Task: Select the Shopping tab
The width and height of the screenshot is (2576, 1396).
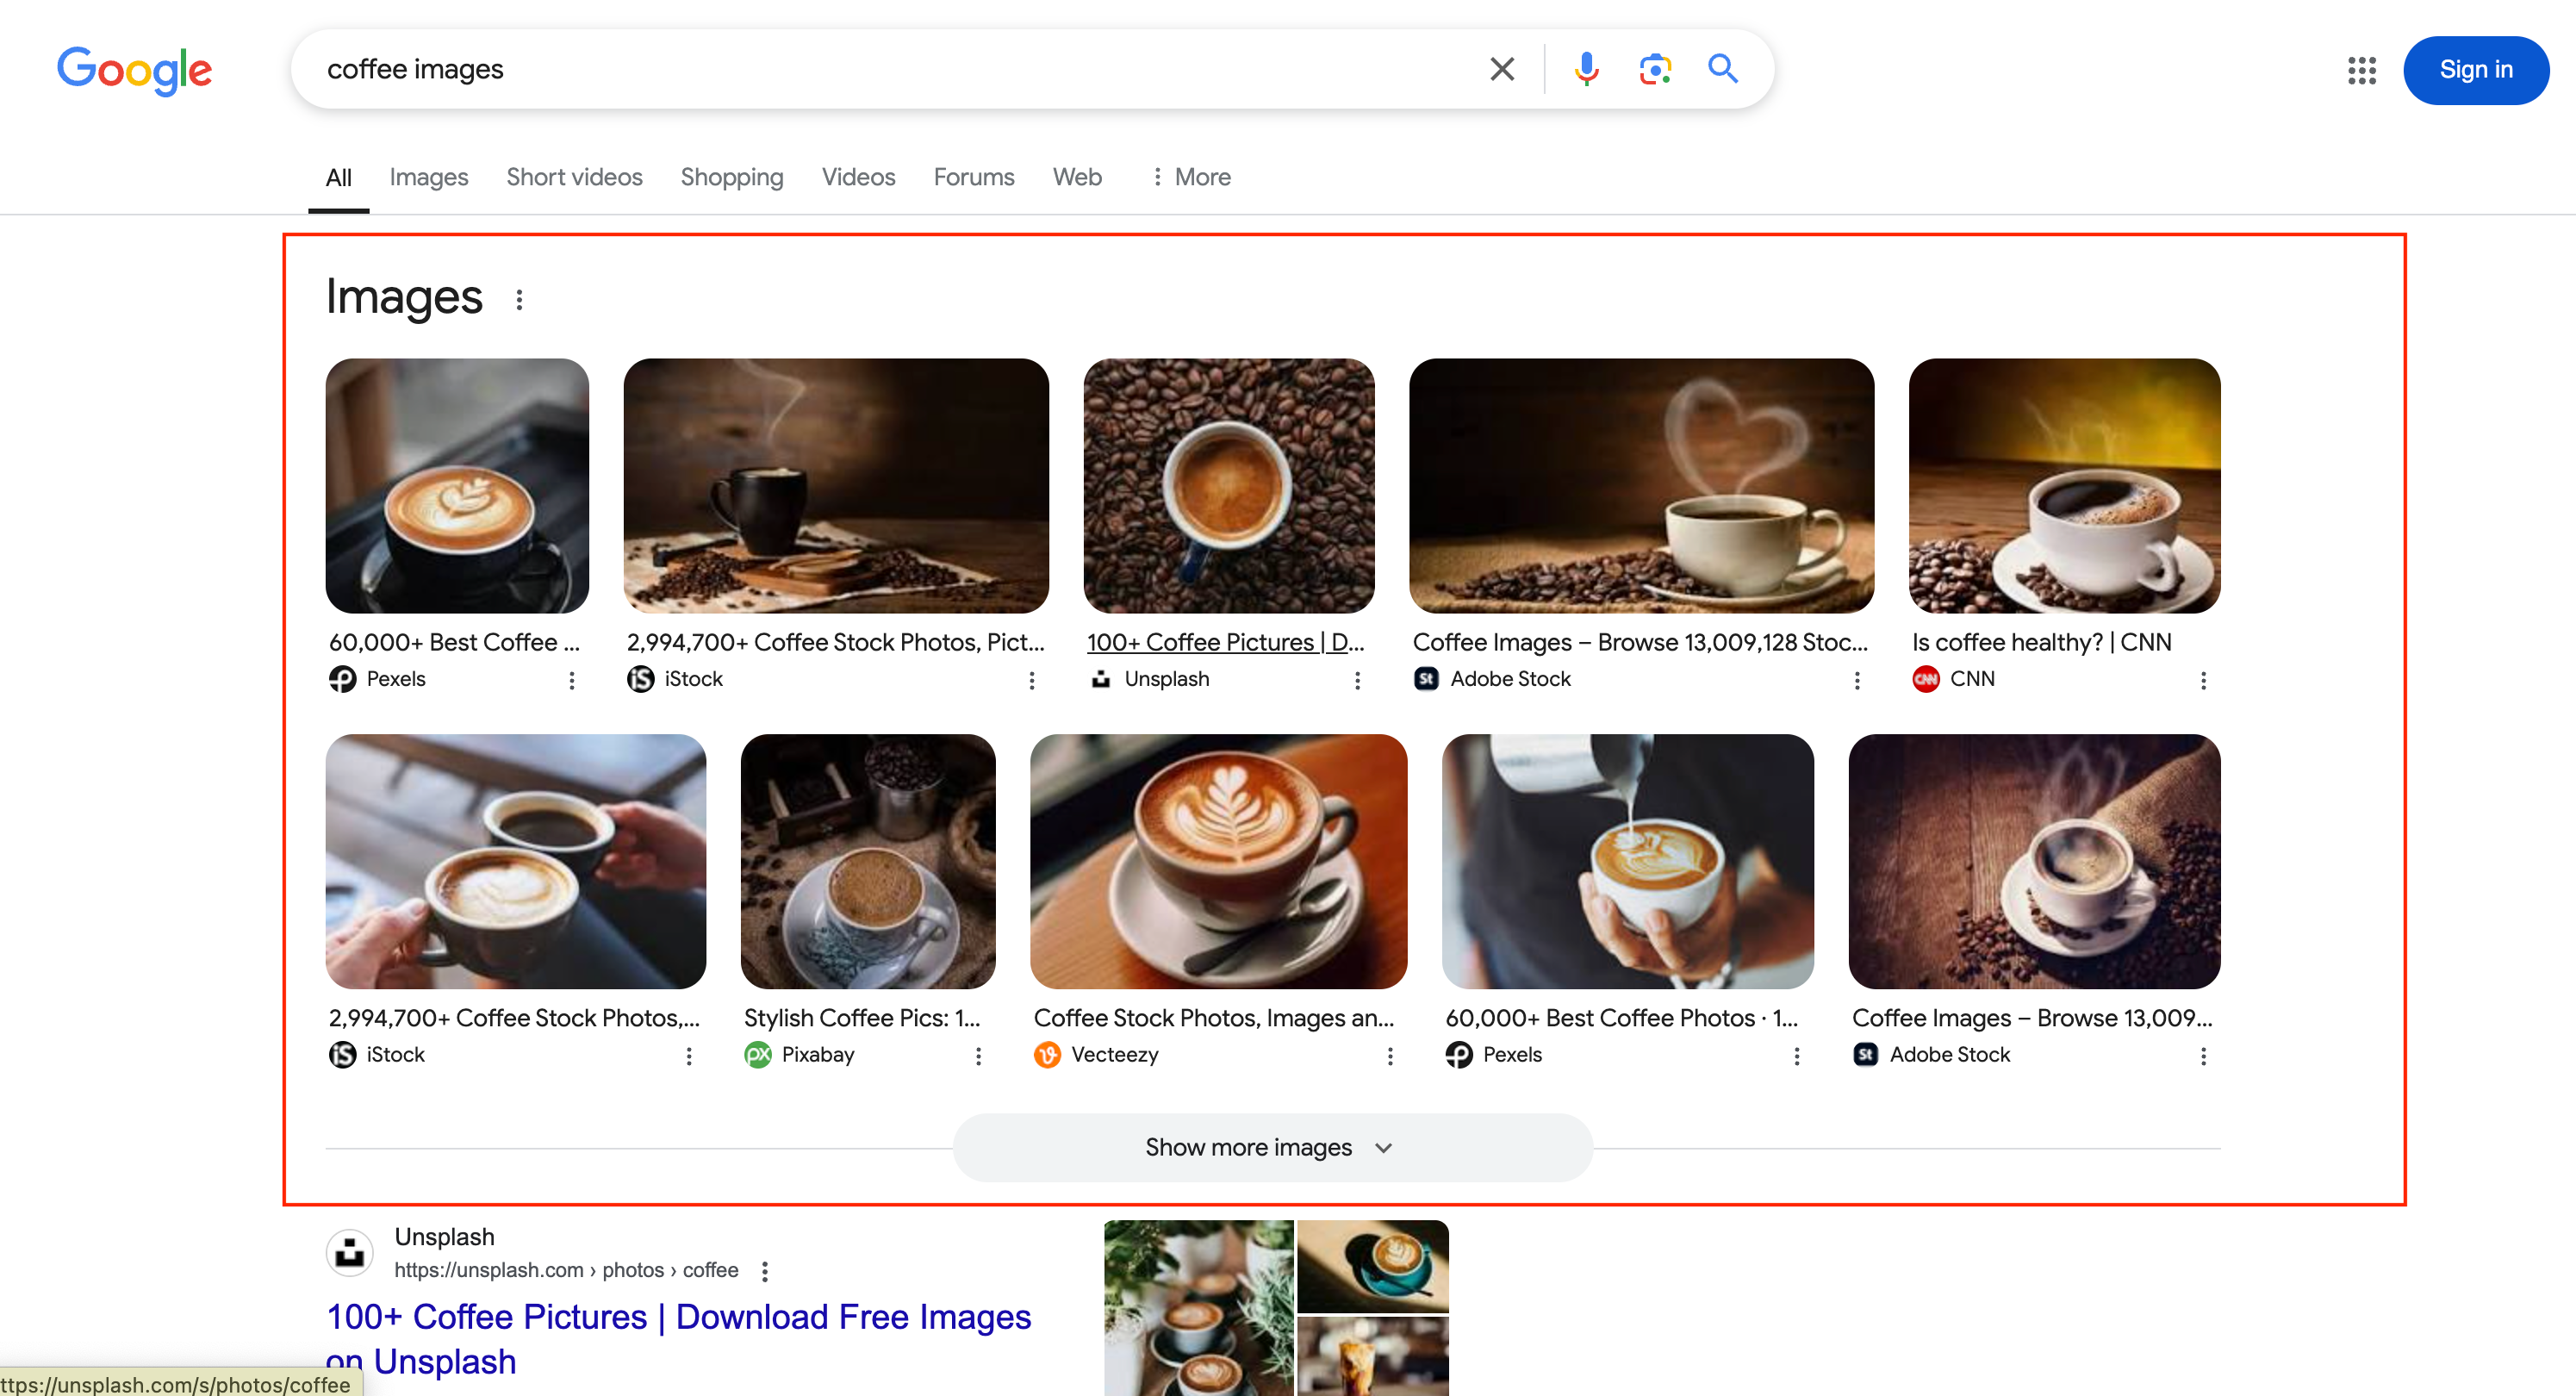Action: tap(731, 177)
